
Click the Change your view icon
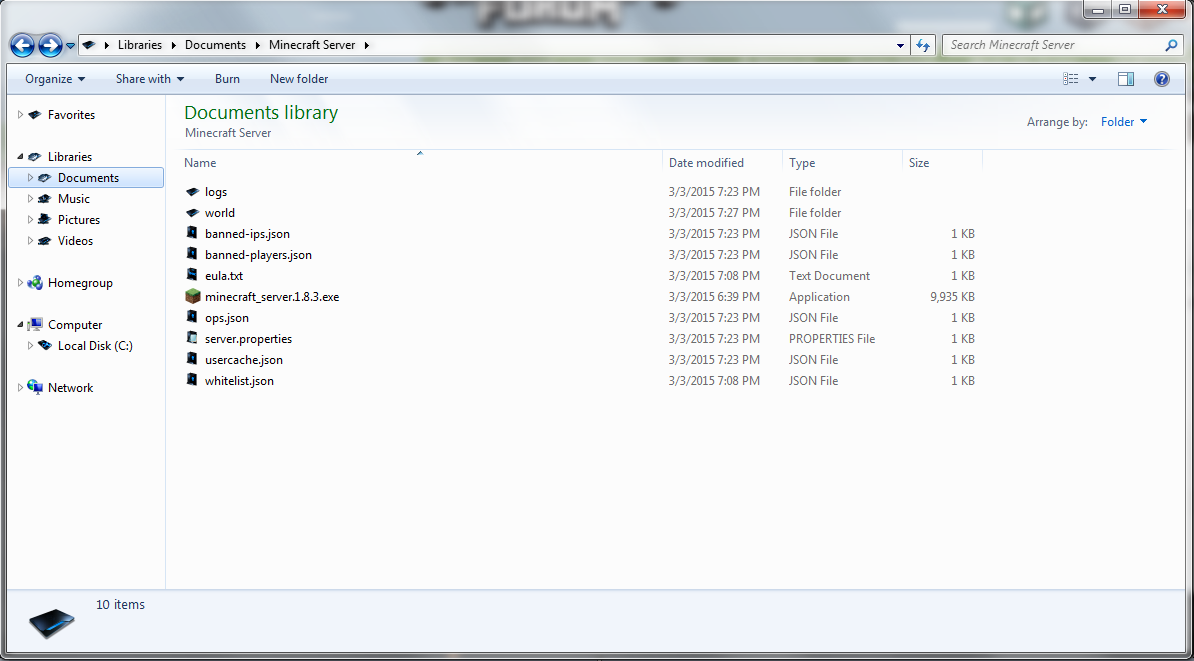click(1071, 78)
